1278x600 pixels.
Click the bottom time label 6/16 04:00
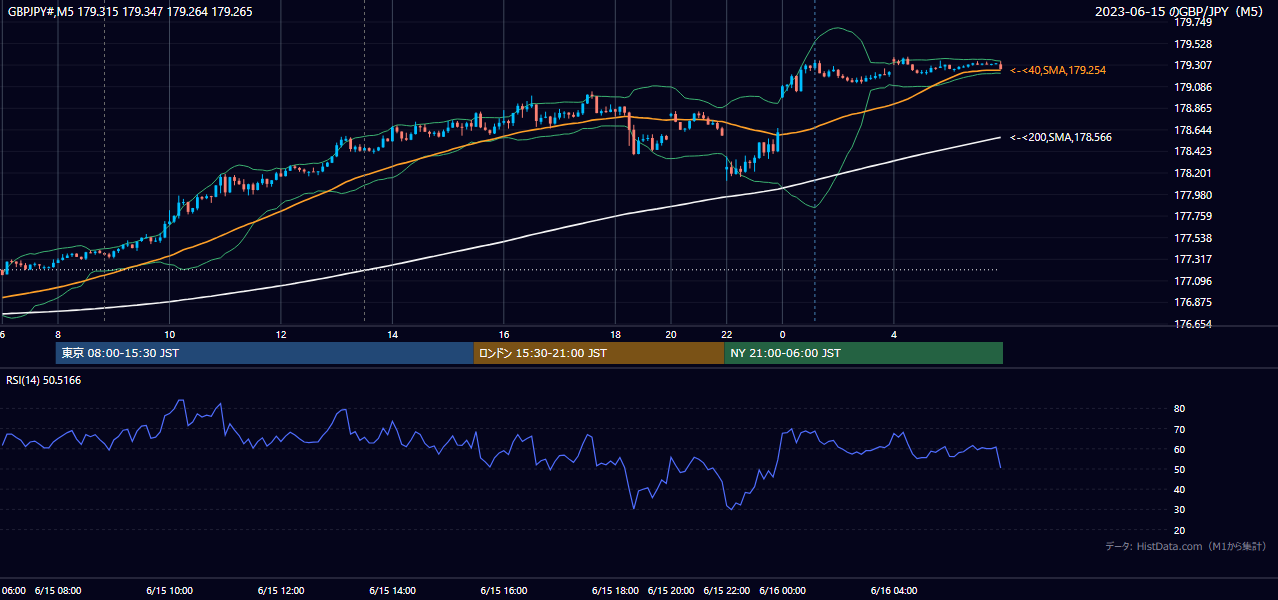(894, 590)
